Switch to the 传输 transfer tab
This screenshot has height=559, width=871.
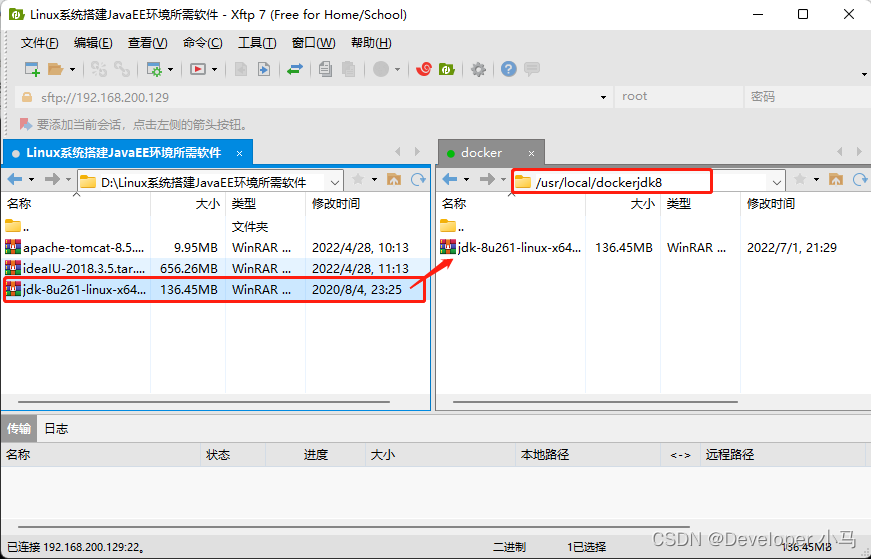tap(19, 428)
